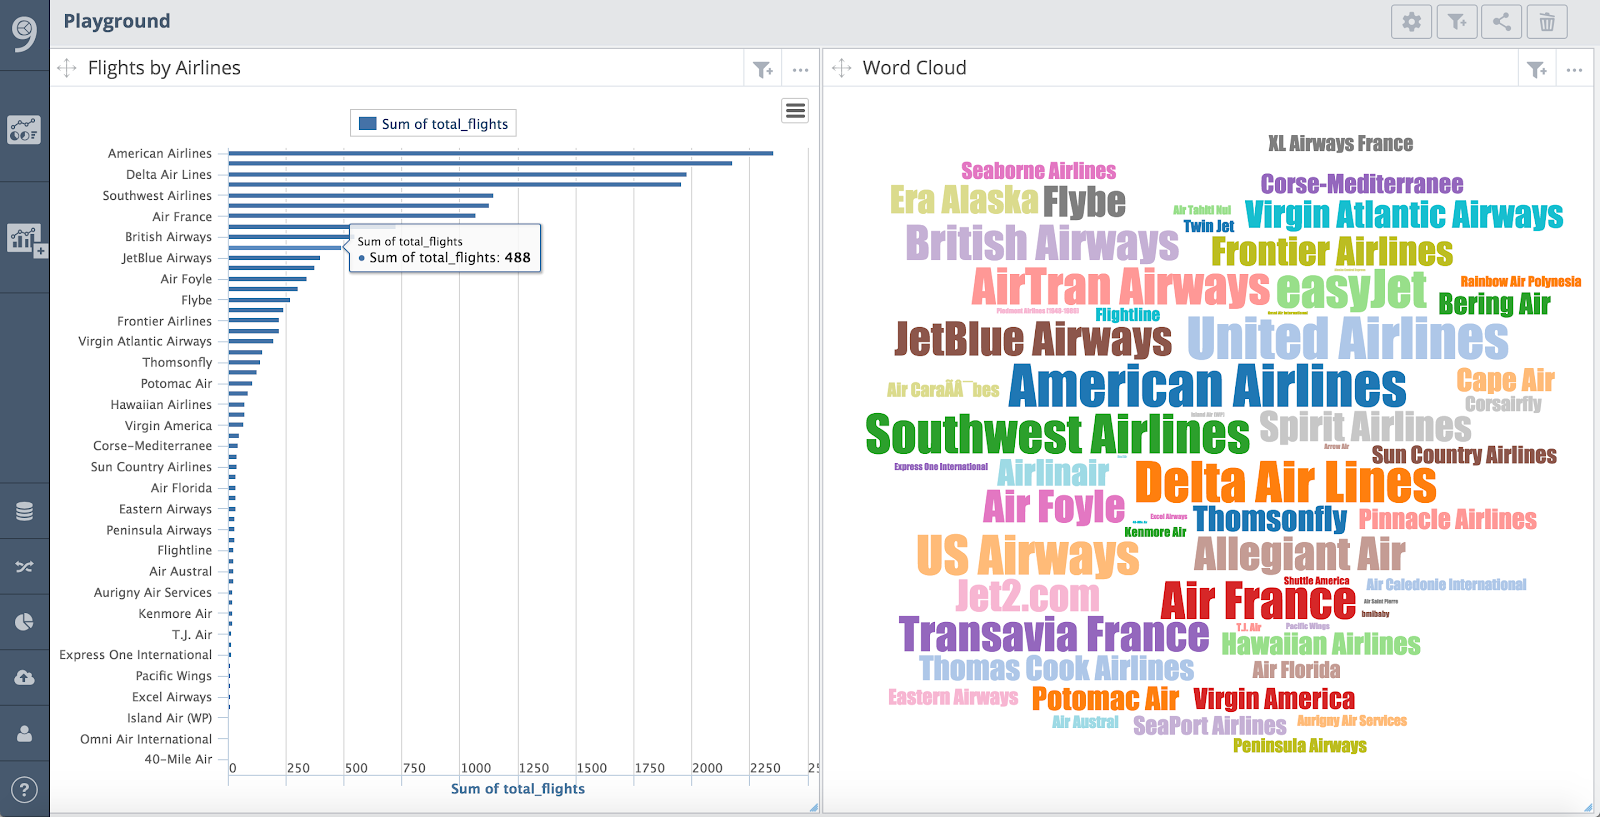
Task: Open the more-options ellipsis on Flights by Airlines
Action: click(800, 70)
